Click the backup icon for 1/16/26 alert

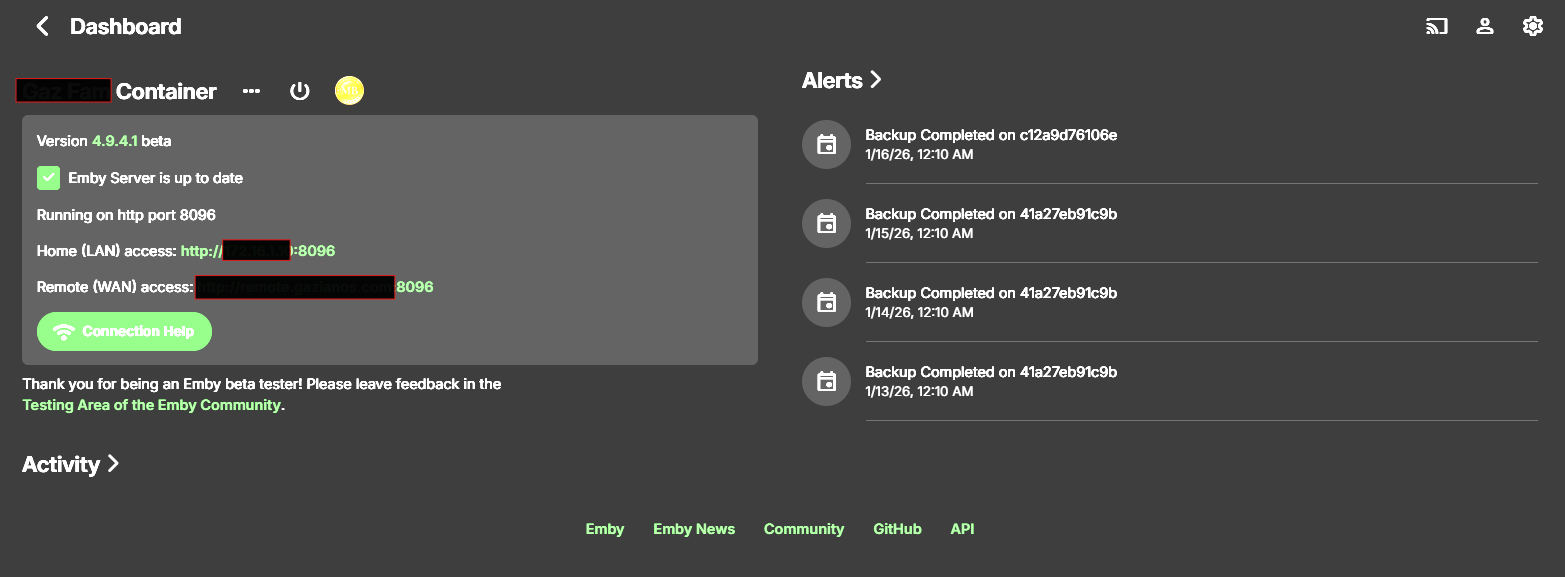[x=826, y=145]
